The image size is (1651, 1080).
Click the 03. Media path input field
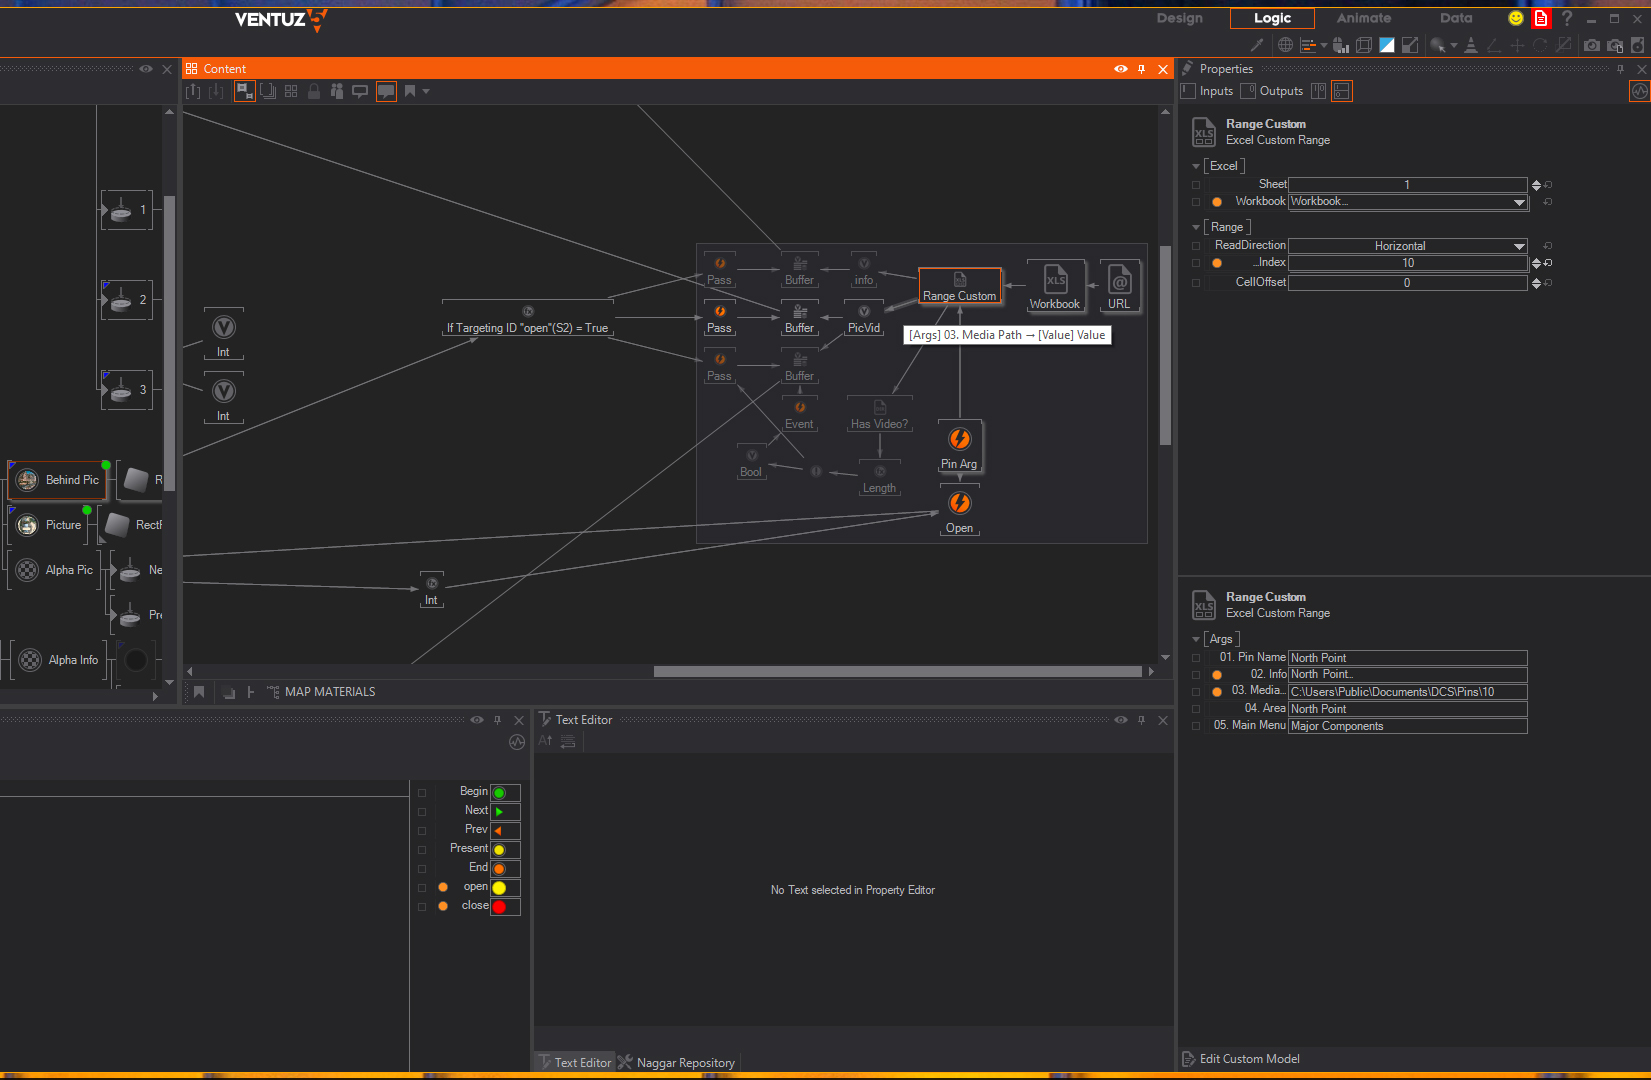click(x=1407, y=692)
